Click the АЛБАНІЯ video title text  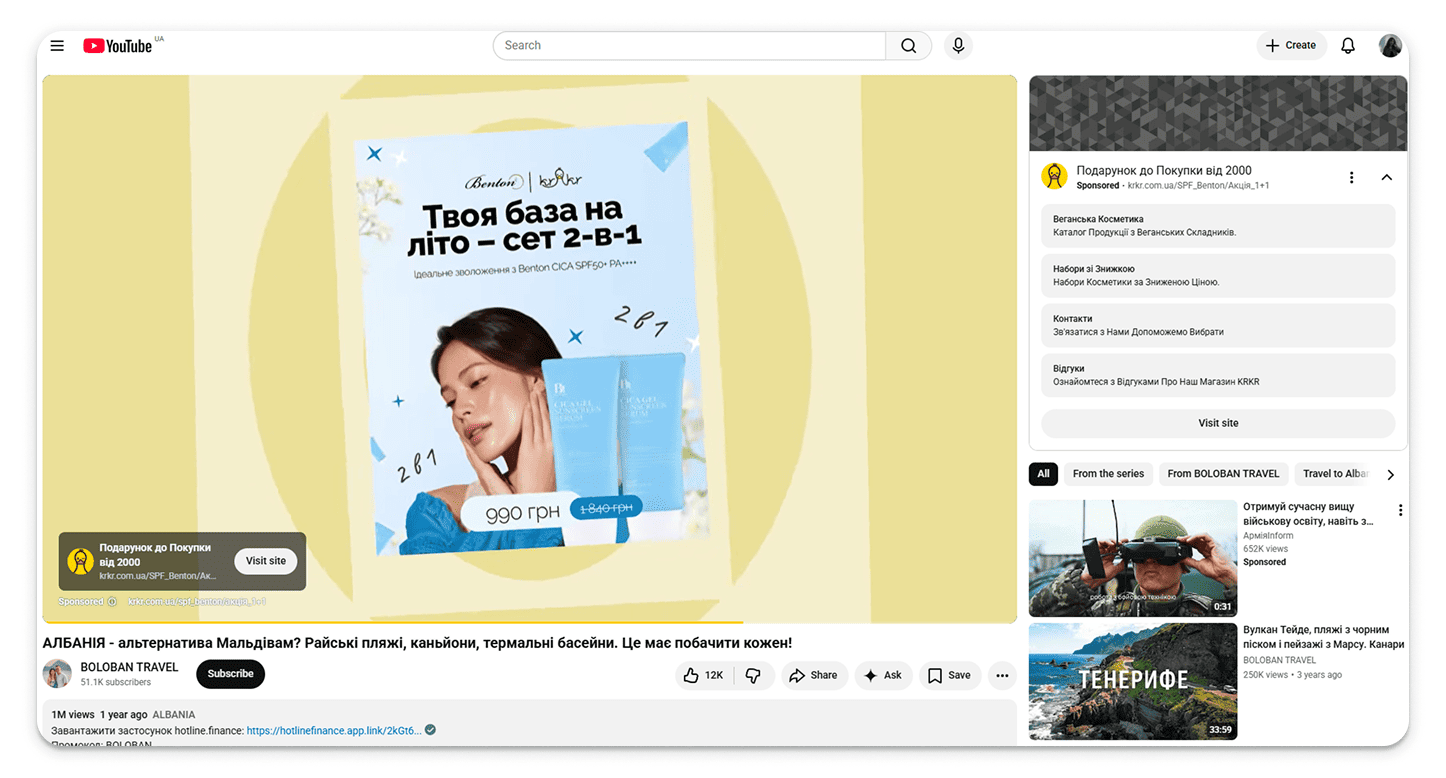[x=417, y=643]
